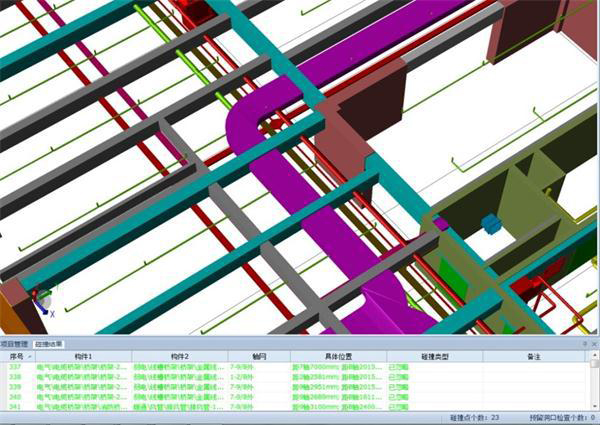The image size is (600, 425).
Task: Click the 碰撞点个数: 23 status text
Action: 474,418
